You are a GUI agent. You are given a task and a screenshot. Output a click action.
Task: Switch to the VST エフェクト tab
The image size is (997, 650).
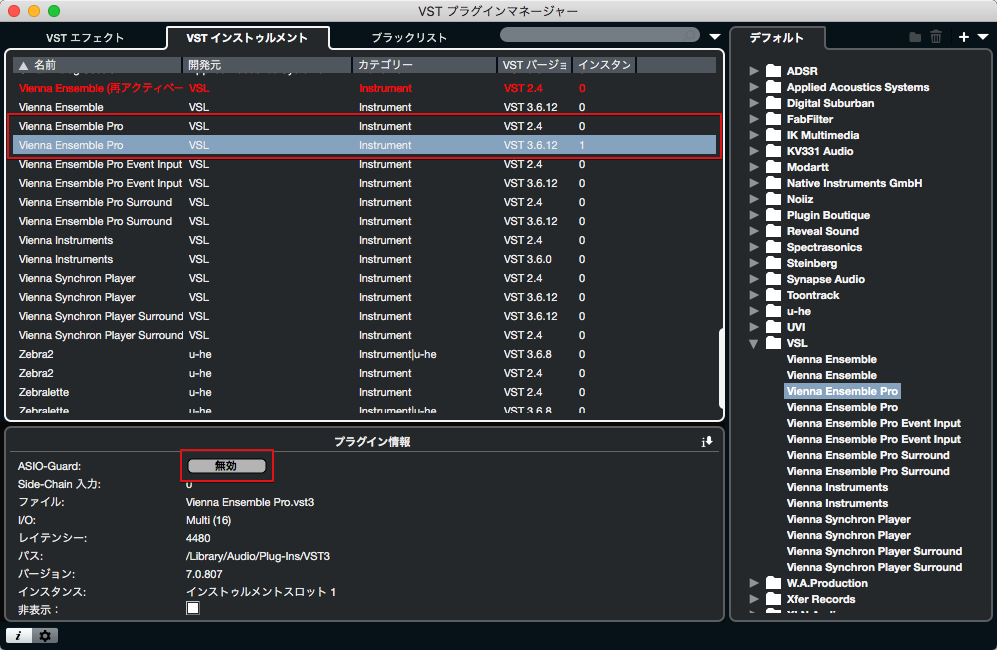85,38
